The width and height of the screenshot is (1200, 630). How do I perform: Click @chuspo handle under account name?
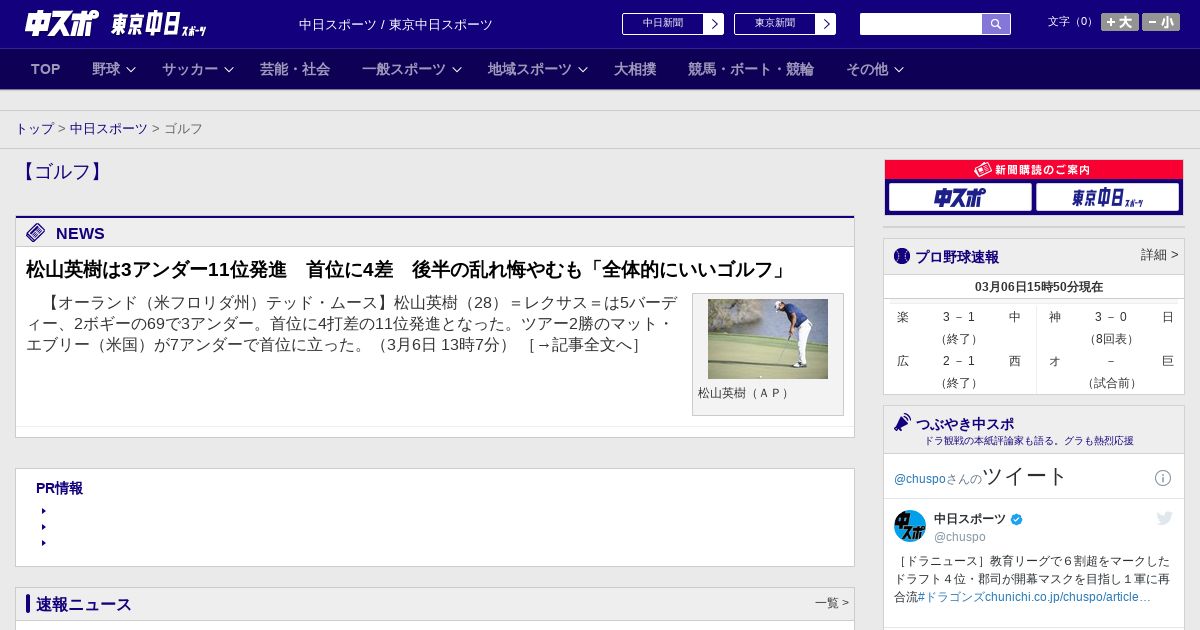pyautogui.click(x=960, y=537)
